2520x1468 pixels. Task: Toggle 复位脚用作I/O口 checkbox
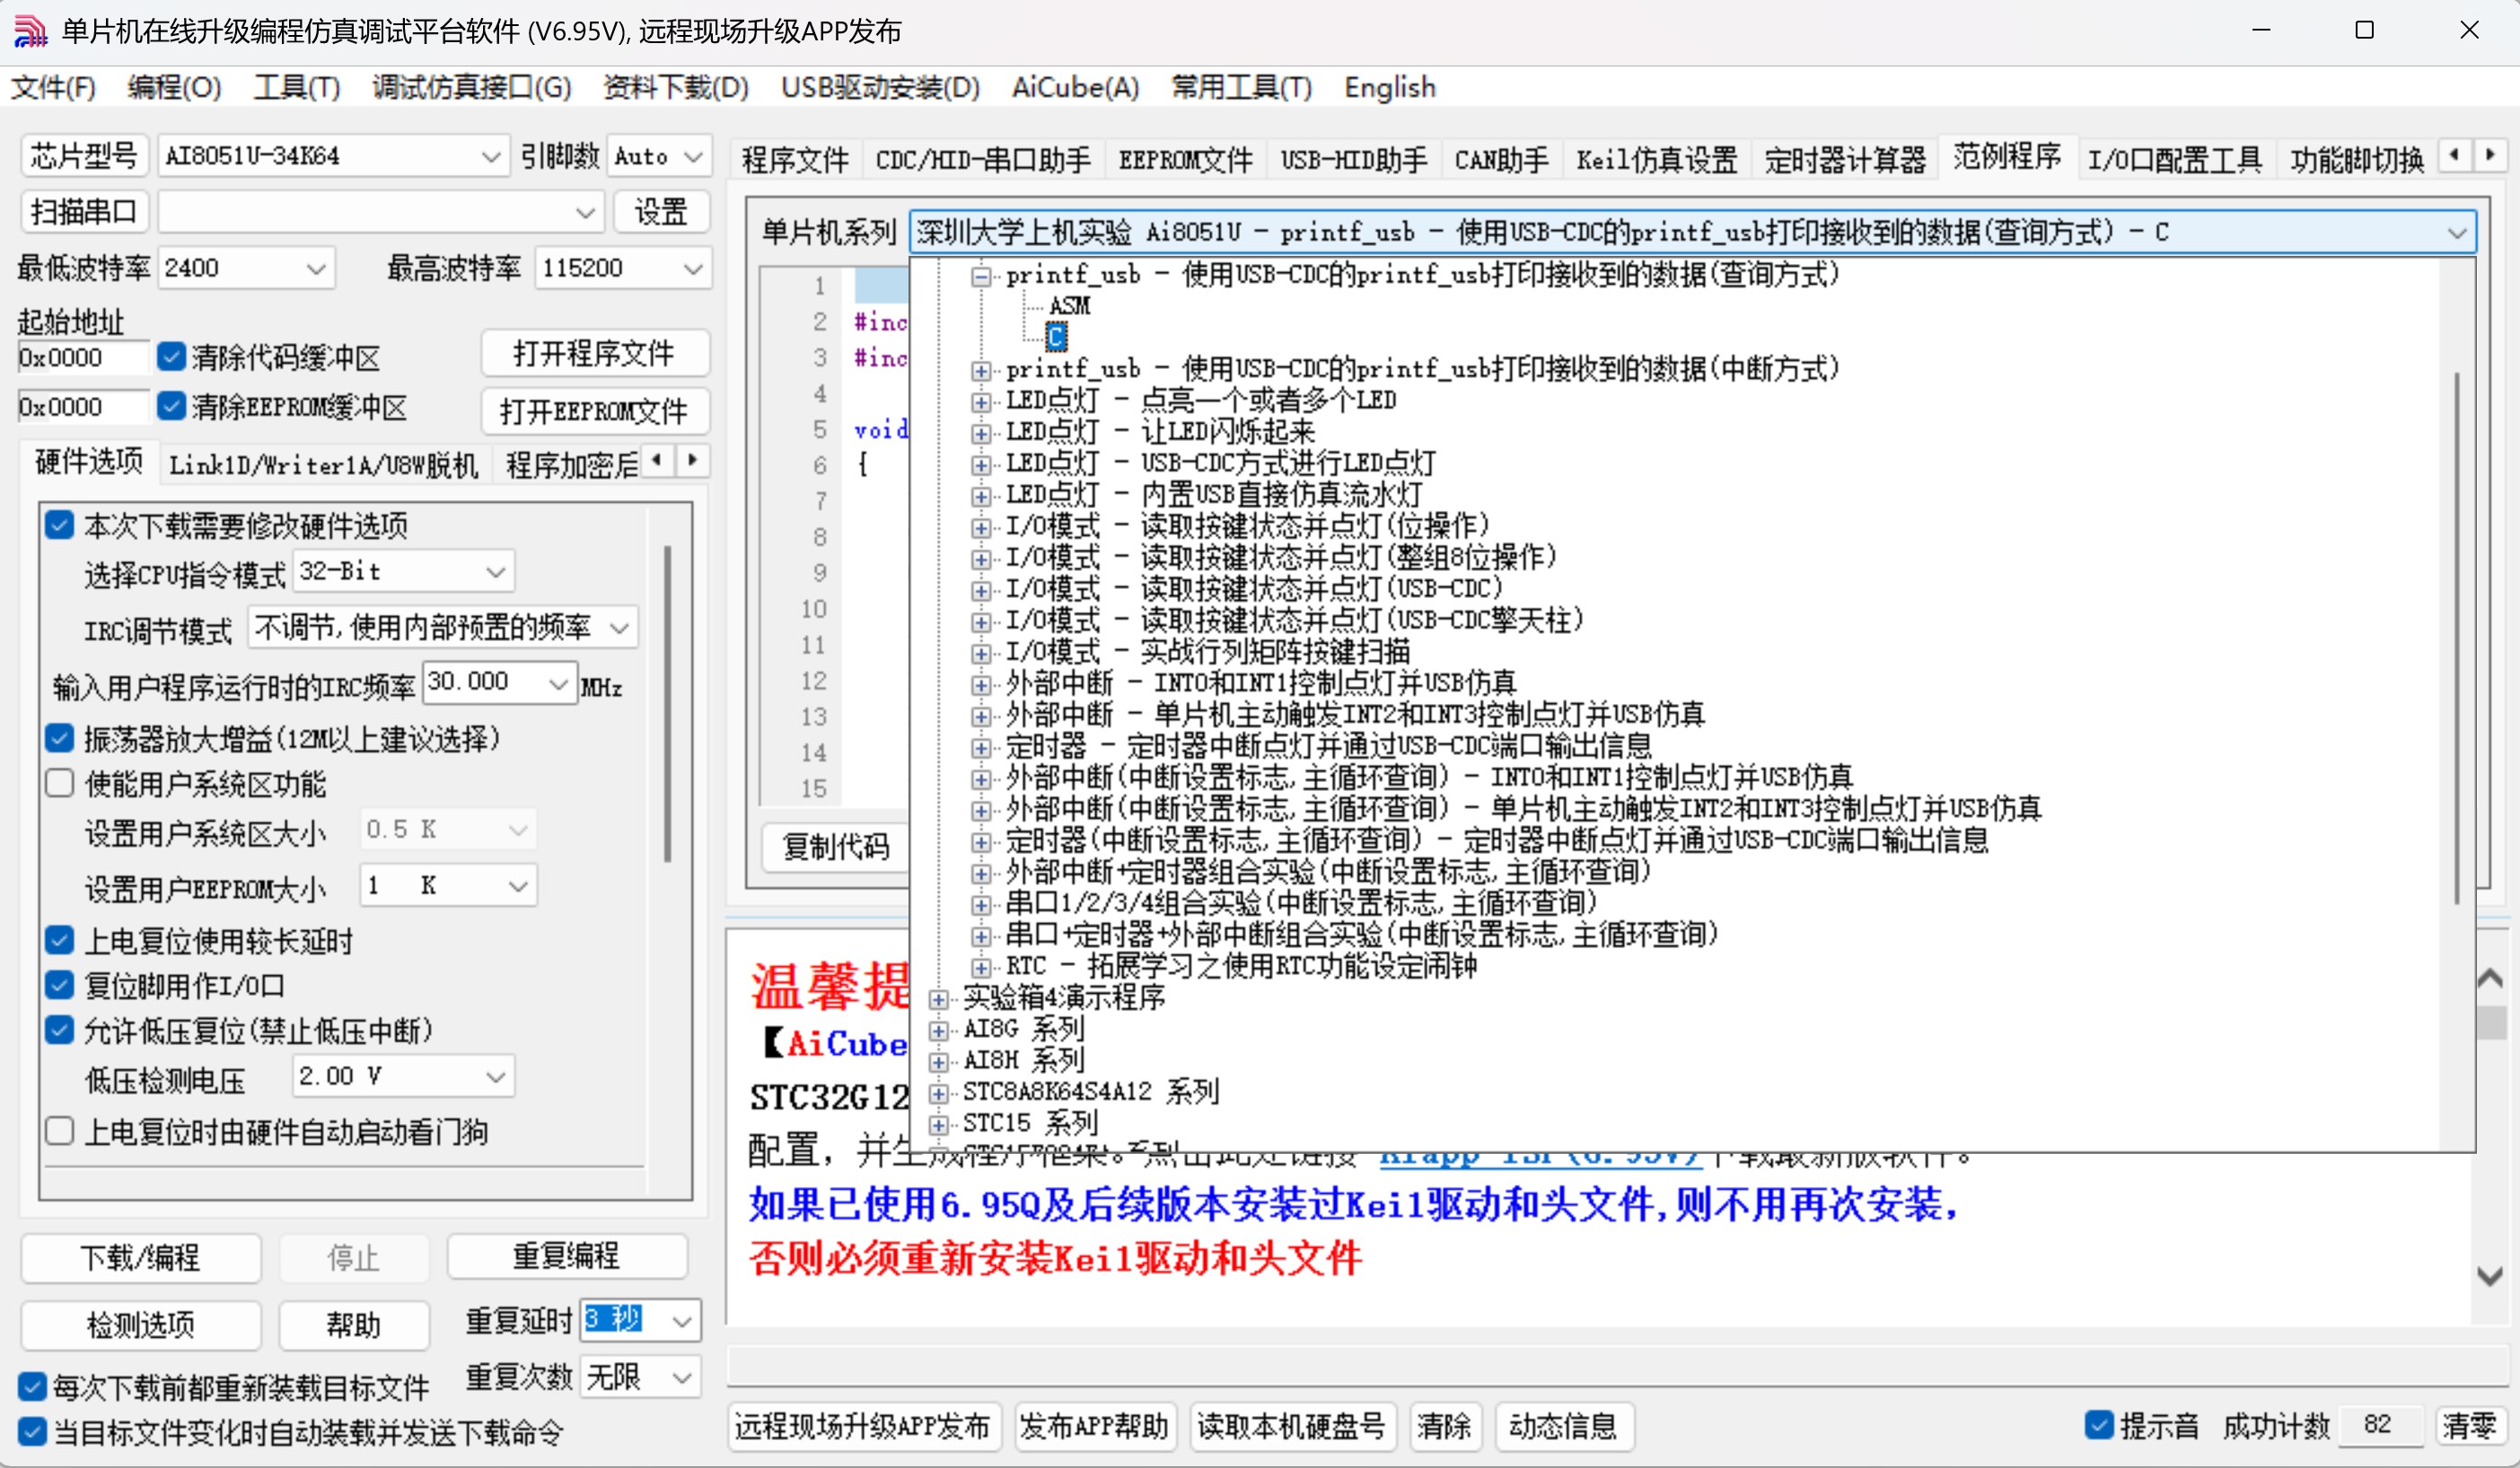pos(59,986)
